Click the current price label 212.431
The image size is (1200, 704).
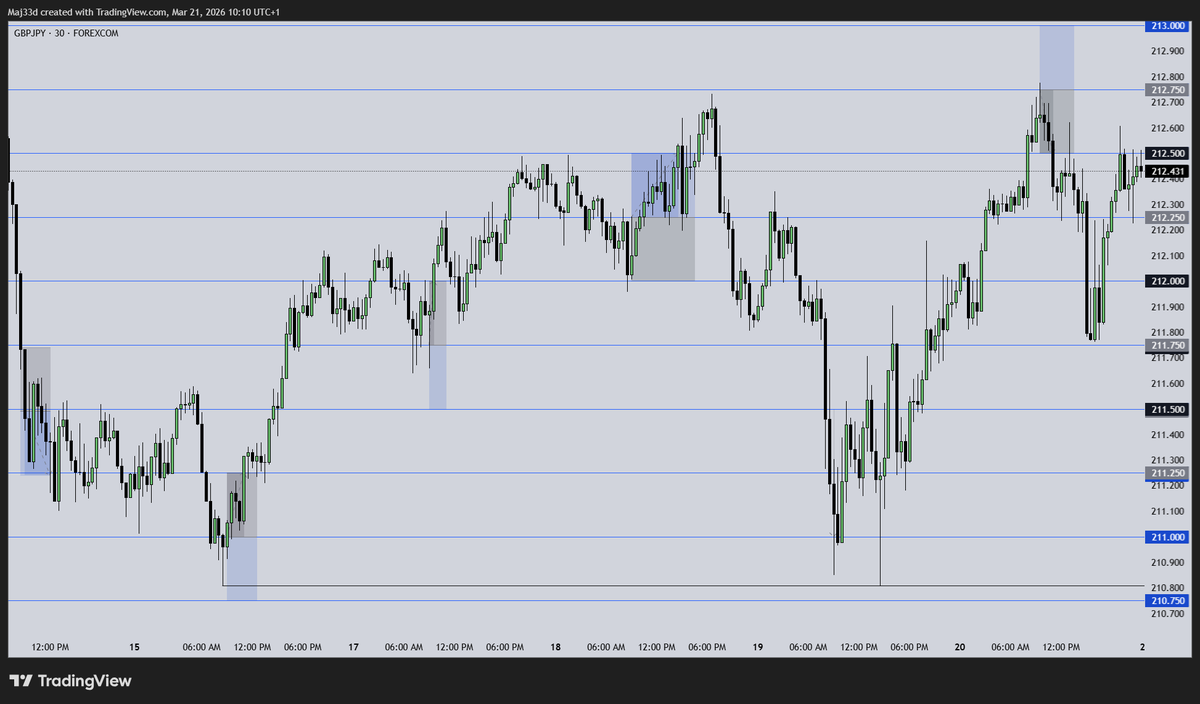coord(1166,171)
